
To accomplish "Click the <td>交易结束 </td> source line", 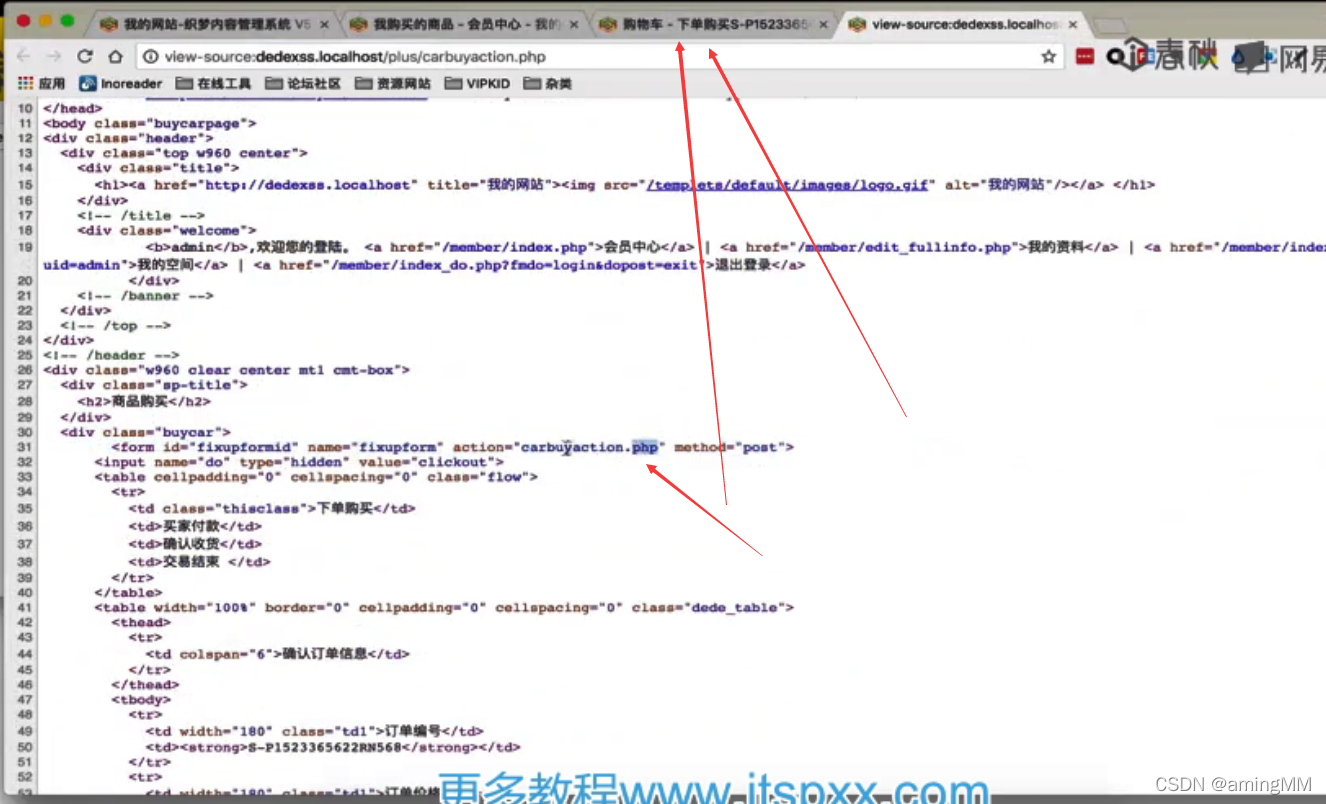I will (x=199, y=562).
